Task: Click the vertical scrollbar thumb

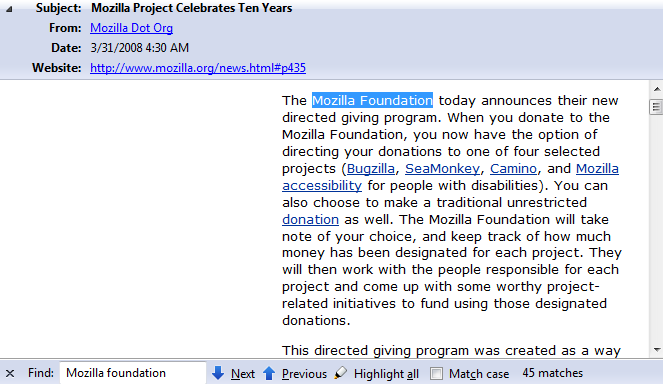Action: click(x=656, y=107)
